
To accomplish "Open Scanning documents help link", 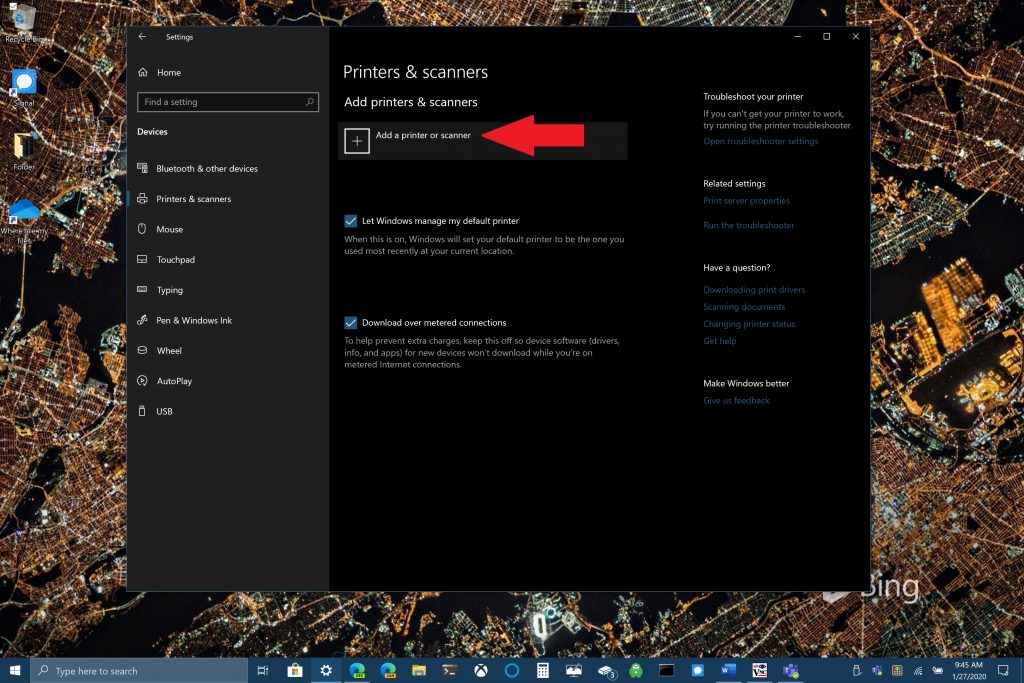I will pos(744,307).
